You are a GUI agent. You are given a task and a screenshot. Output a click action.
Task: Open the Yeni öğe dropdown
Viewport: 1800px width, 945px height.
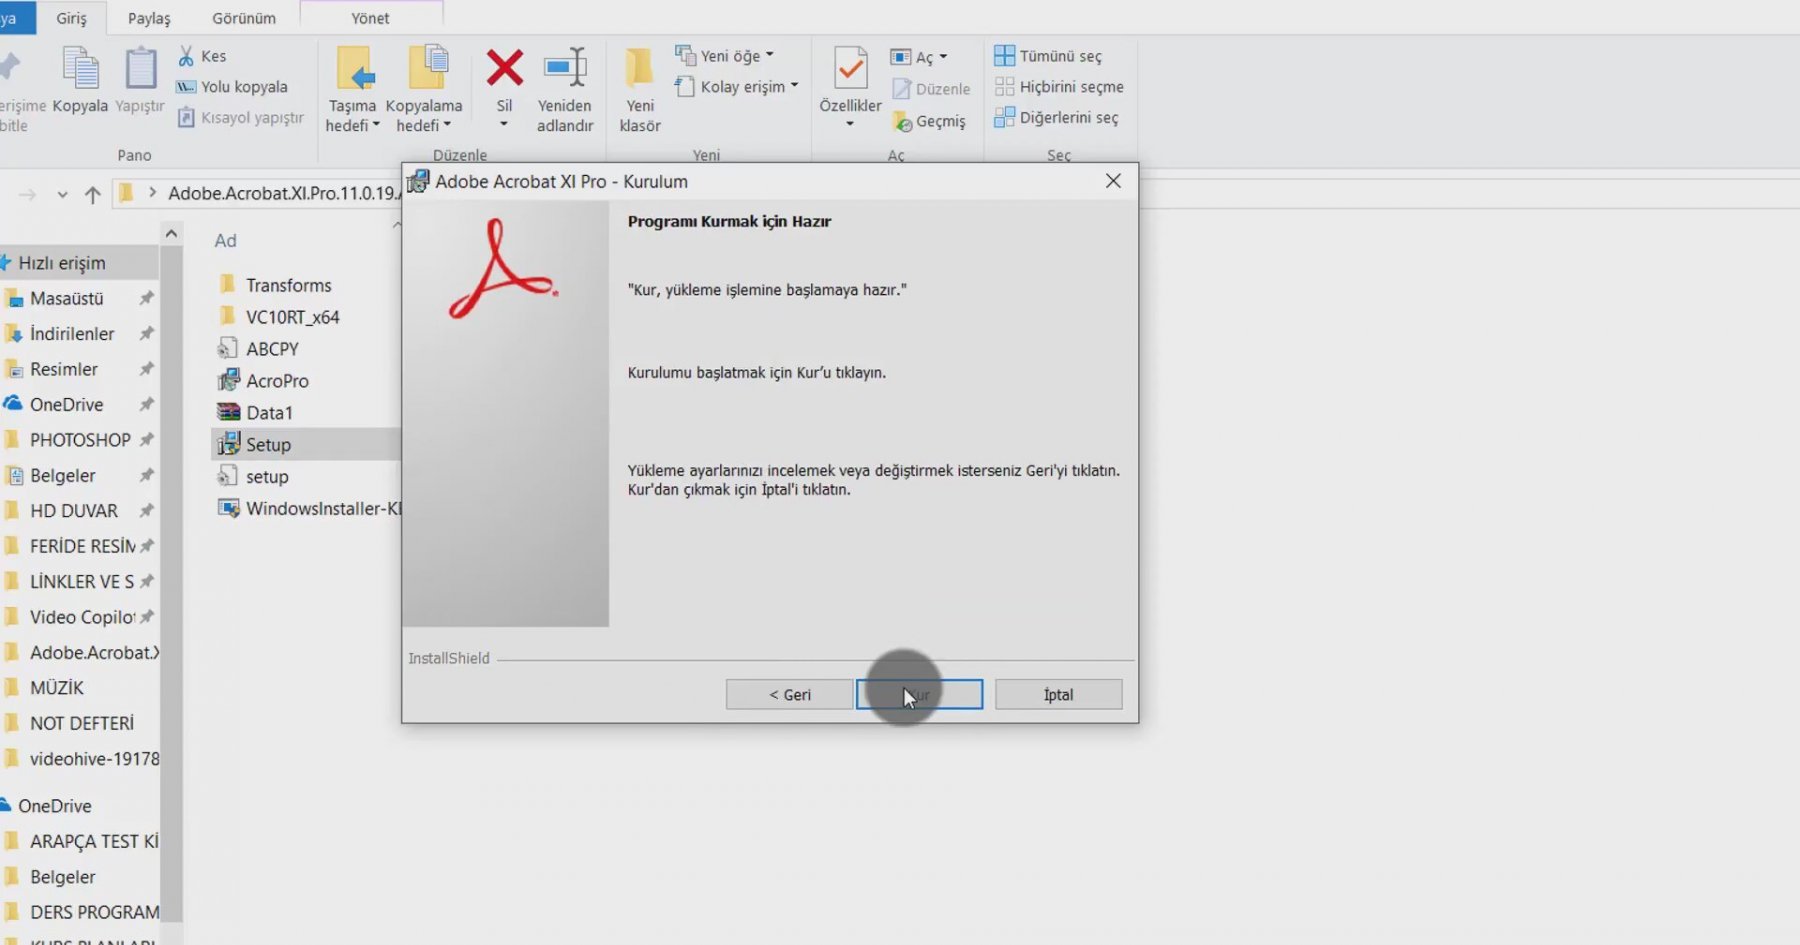pos(725,56)
